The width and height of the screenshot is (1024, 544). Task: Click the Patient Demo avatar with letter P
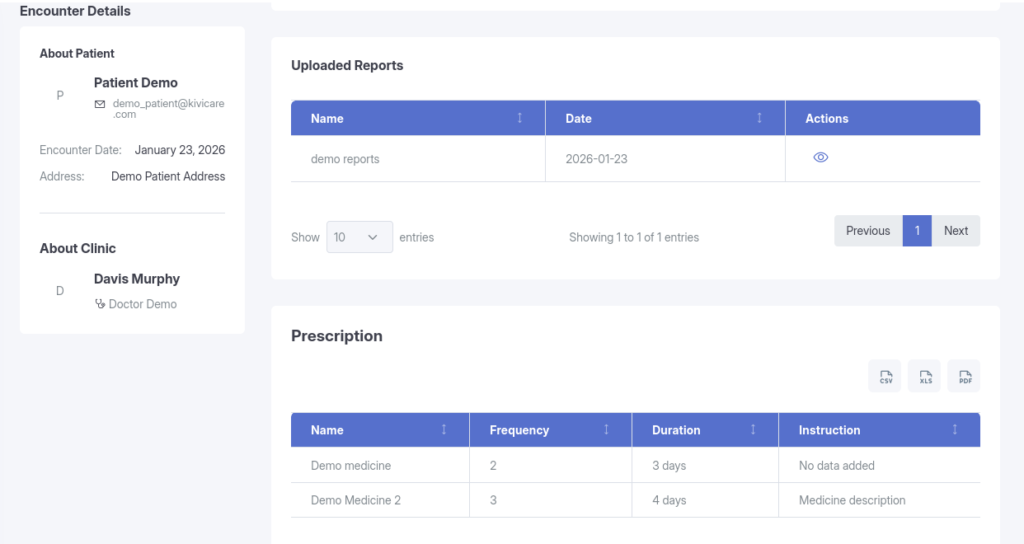[60, 96]
